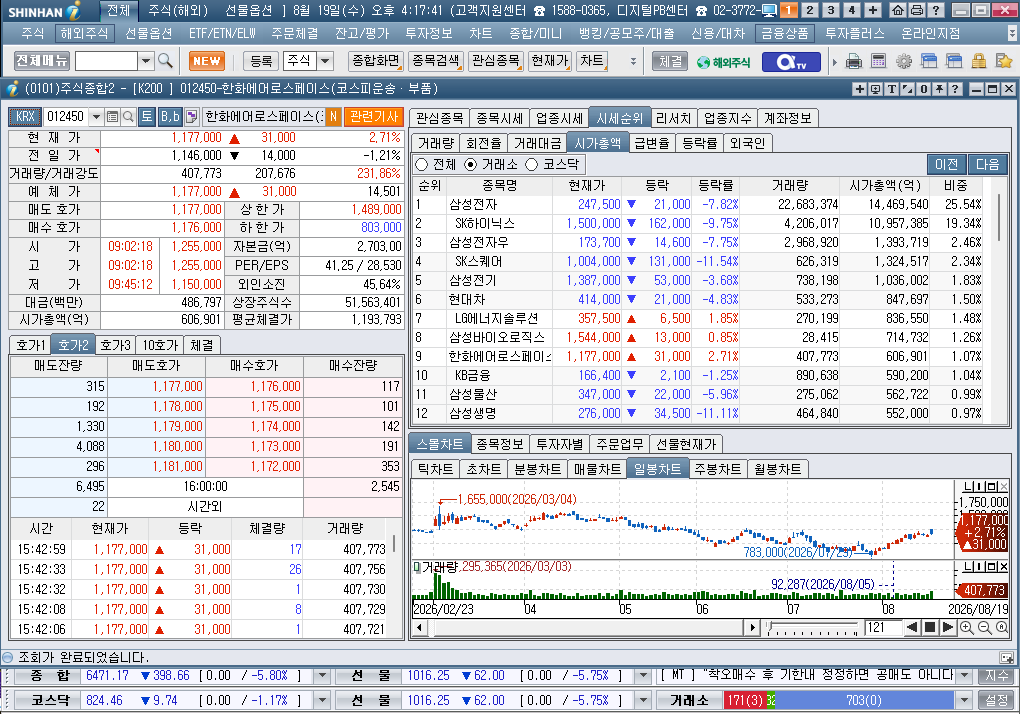
Task: Click the second window layout icon beside the padlock
Action: (954, 62)
